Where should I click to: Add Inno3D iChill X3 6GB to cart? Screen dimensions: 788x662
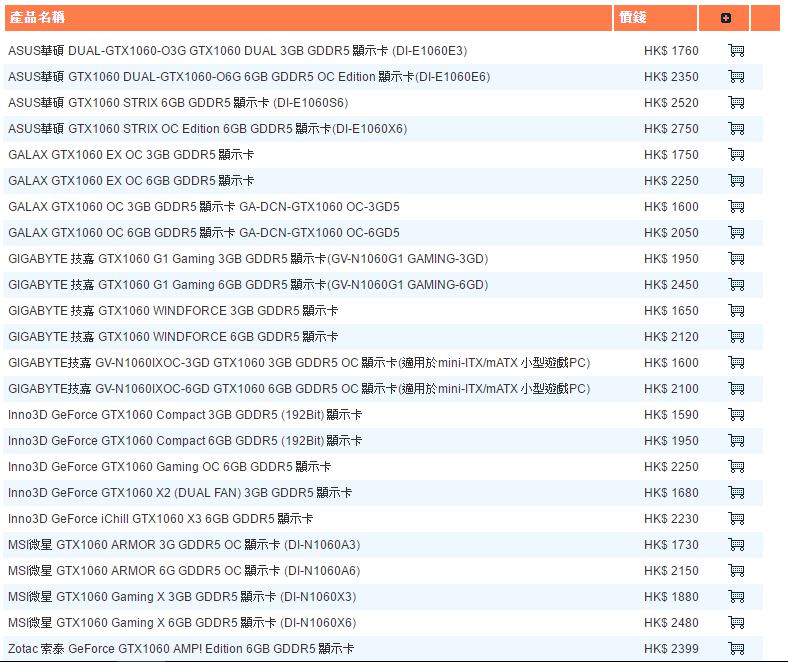(736, 519)
